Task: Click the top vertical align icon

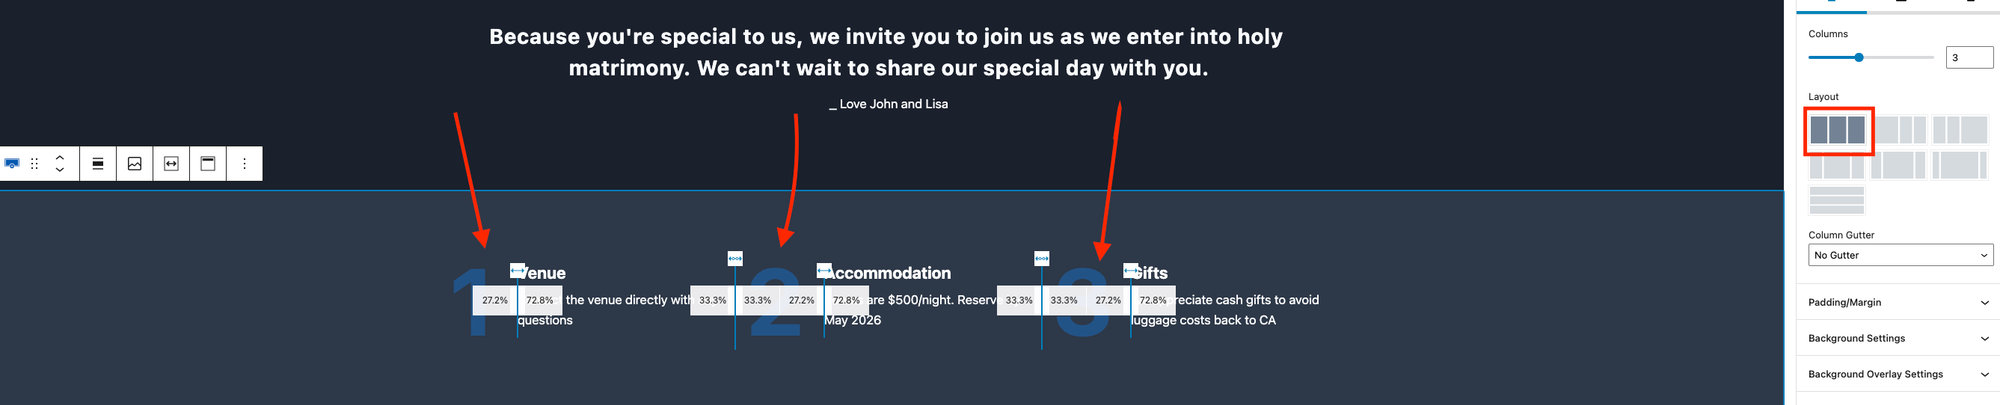Action: pyautogui.click(x=208, y=163)
